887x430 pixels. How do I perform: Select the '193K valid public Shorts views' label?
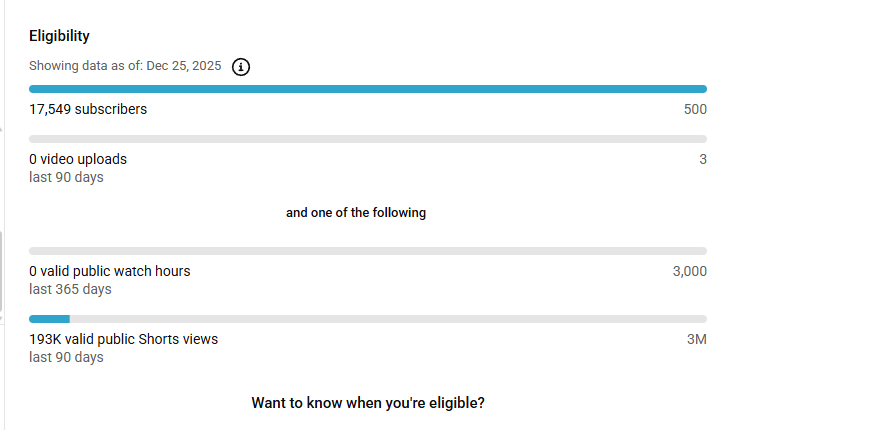(123, 339)
